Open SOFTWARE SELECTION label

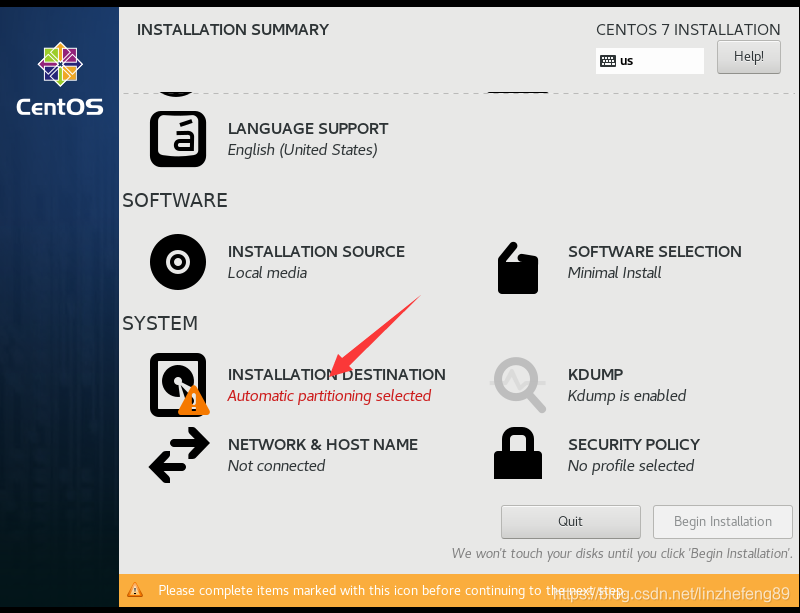pos(655,252)
